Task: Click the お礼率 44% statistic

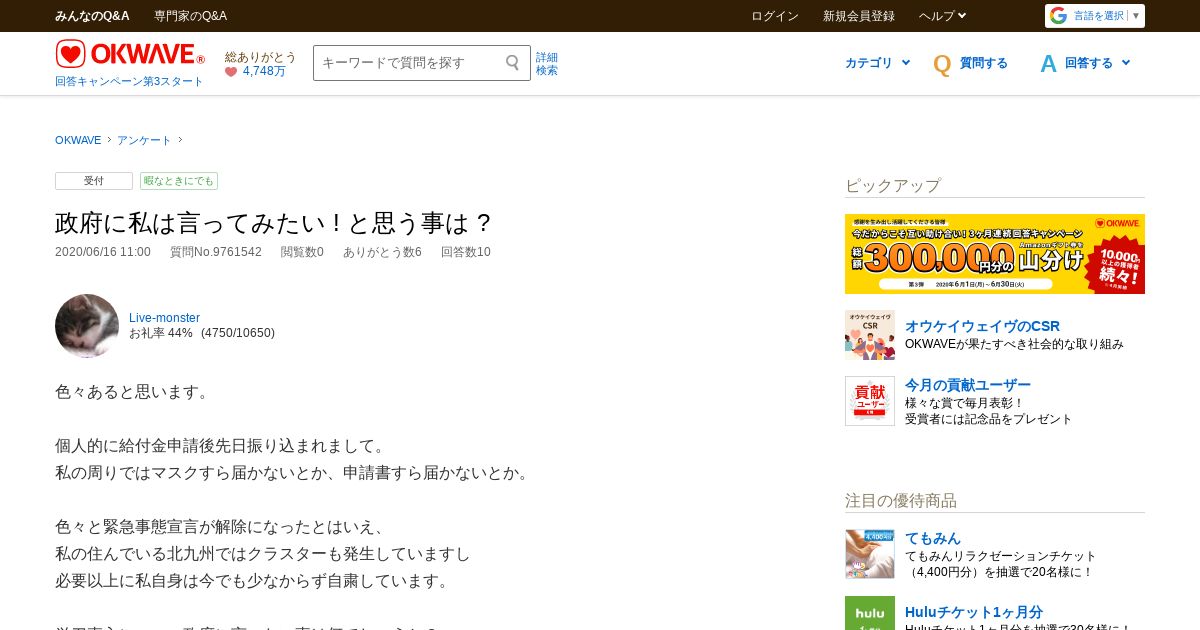Action: 161,333
